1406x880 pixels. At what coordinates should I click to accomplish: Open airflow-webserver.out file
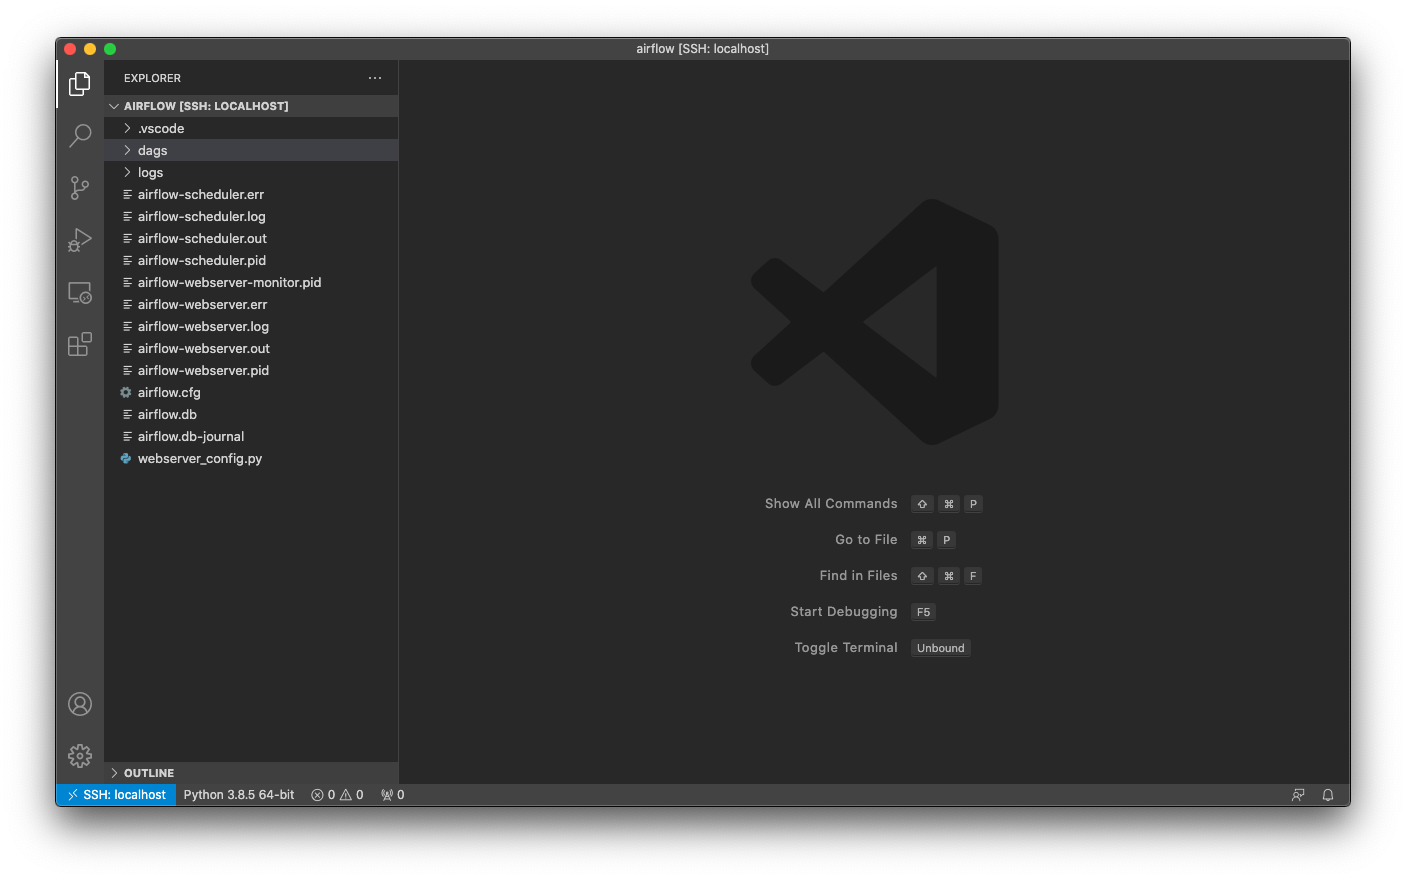click(x=251, y=348)
